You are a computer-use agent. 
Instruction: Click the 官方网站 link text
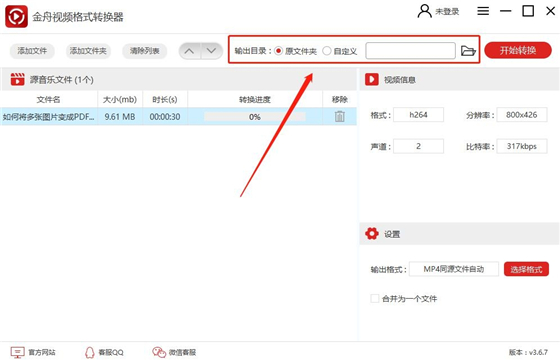click(42, 352)
